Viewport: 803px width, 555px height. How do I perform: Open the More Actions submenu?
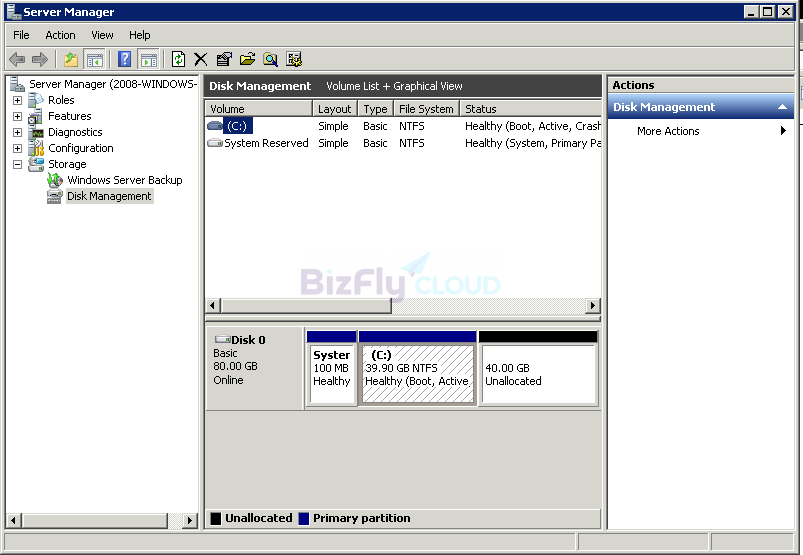click(701, 131)
